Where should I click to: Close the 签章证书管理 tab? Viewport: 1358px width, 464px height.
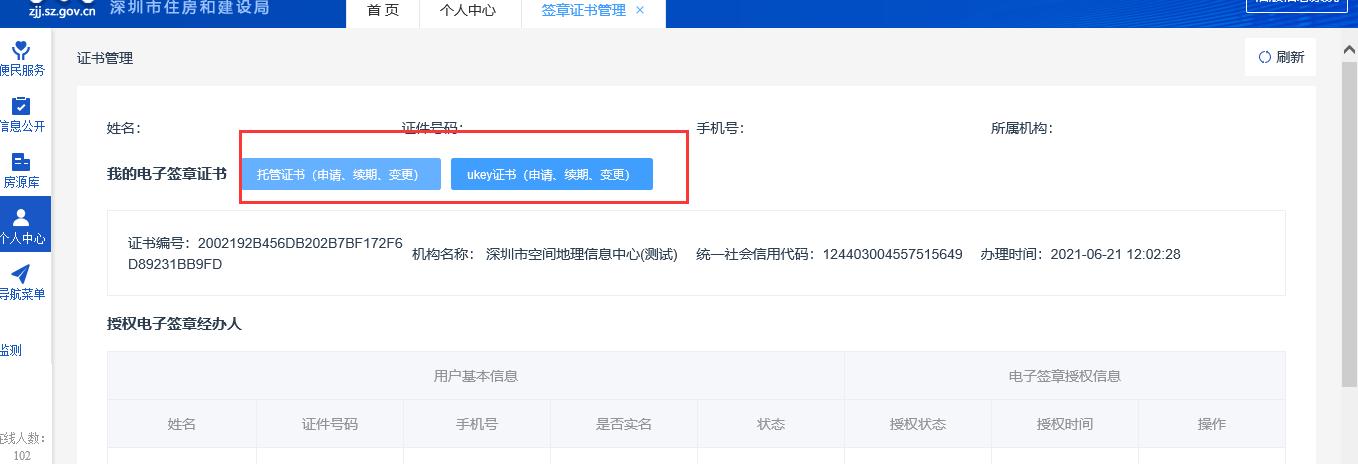click(640, 10)
